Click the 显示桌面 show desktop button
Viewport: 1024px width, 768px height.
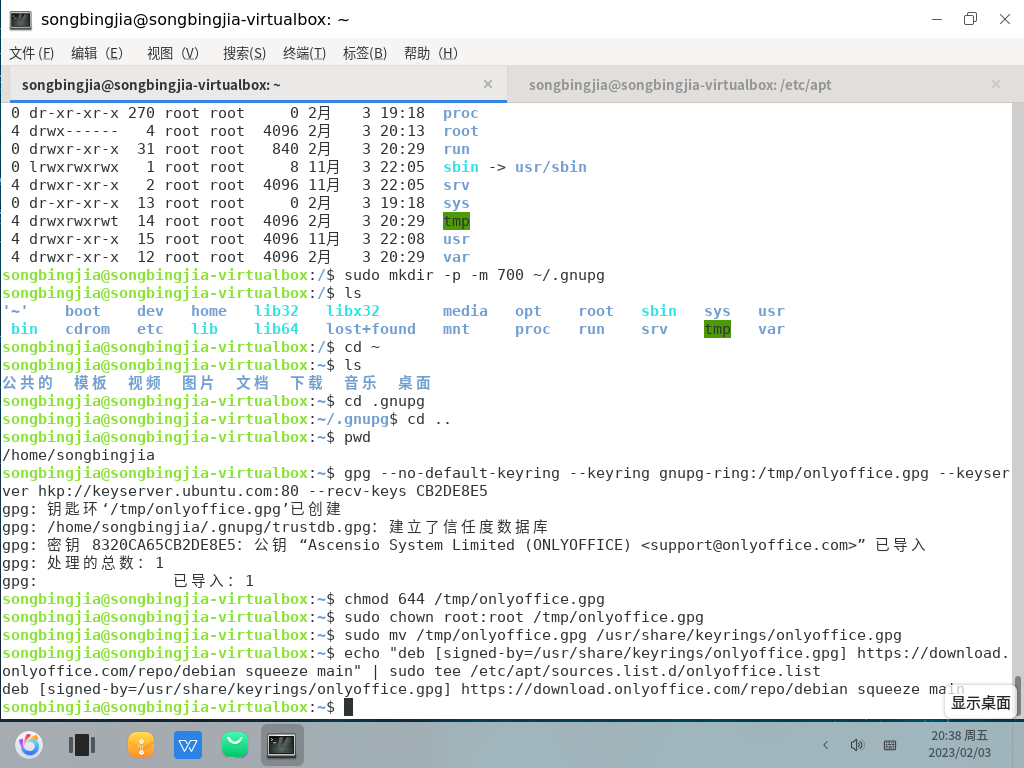(980, 703)
